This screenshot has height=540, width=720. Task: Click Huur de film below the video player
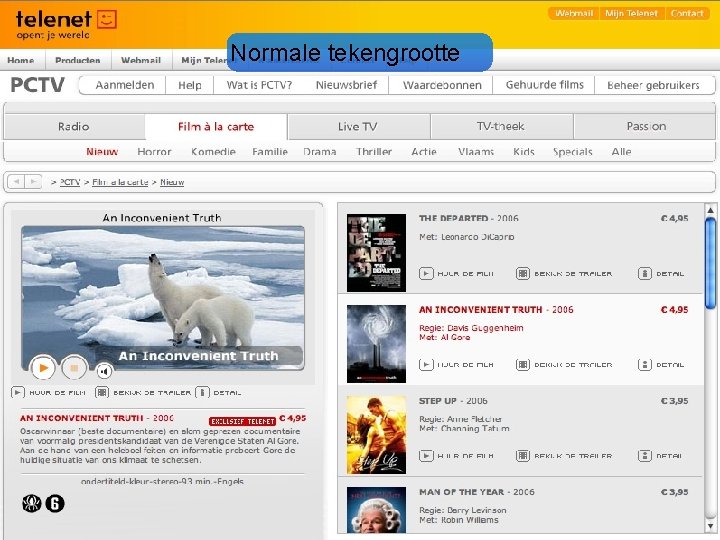tap(49, 393)
